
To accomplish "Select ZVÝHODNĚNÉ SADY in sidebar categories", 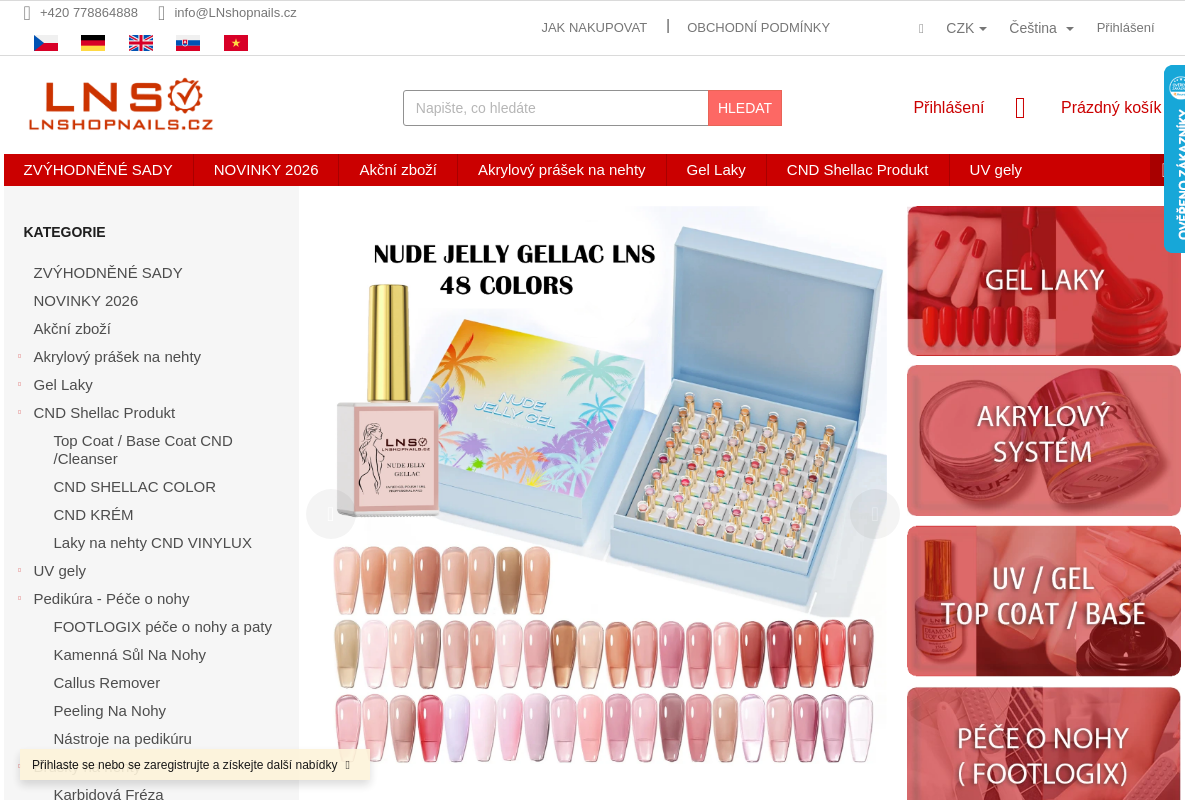I will click(108, 273).
